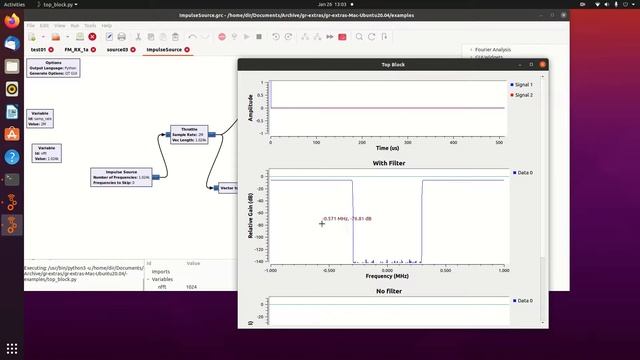
Task: Click the Disable block icon
Action: coord(317,37)
